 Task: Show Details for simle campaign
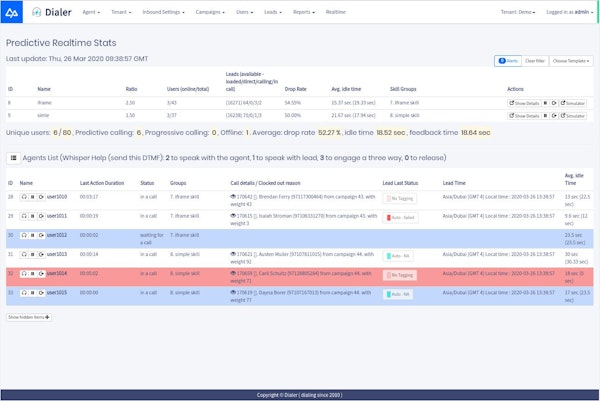click(x=524, y=116)
